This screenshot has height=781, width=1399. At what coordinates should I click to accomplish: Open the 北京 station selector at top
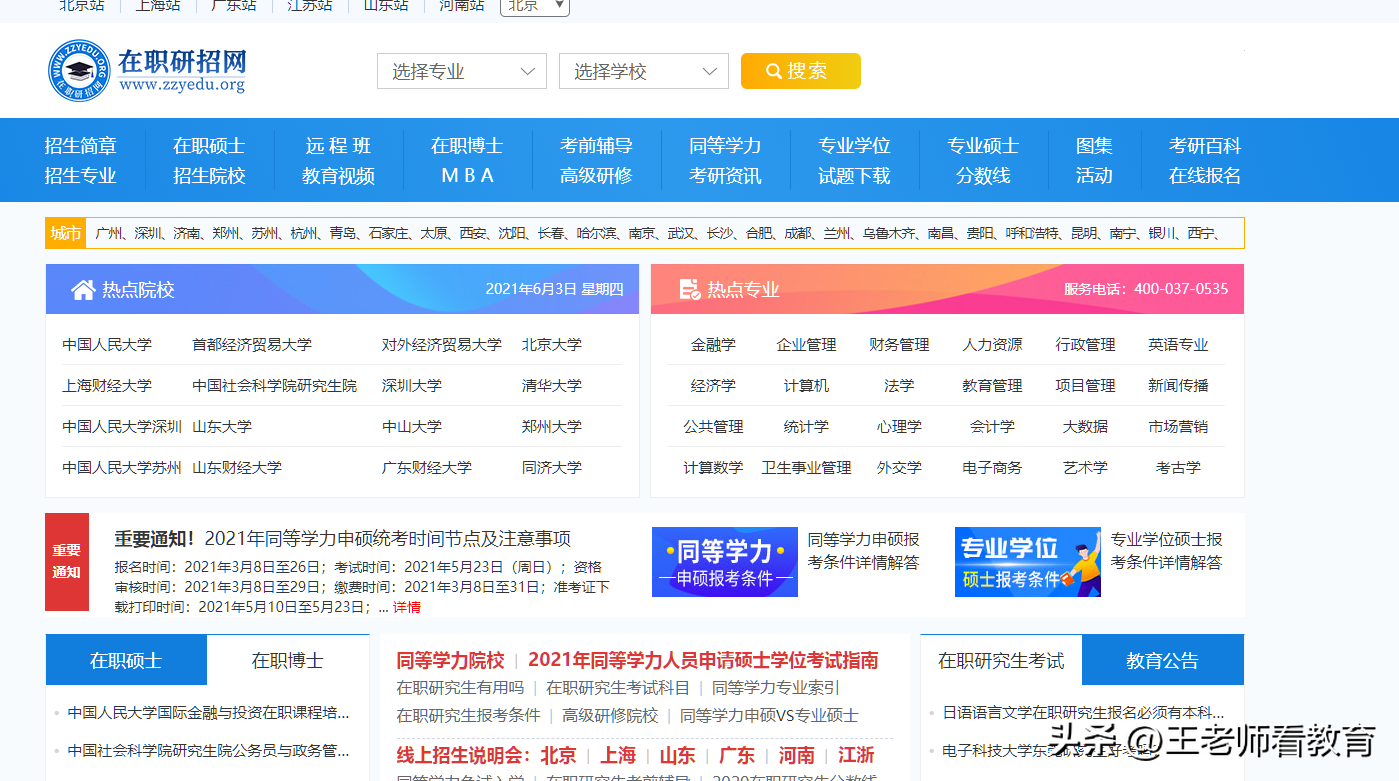coord(534,6)
